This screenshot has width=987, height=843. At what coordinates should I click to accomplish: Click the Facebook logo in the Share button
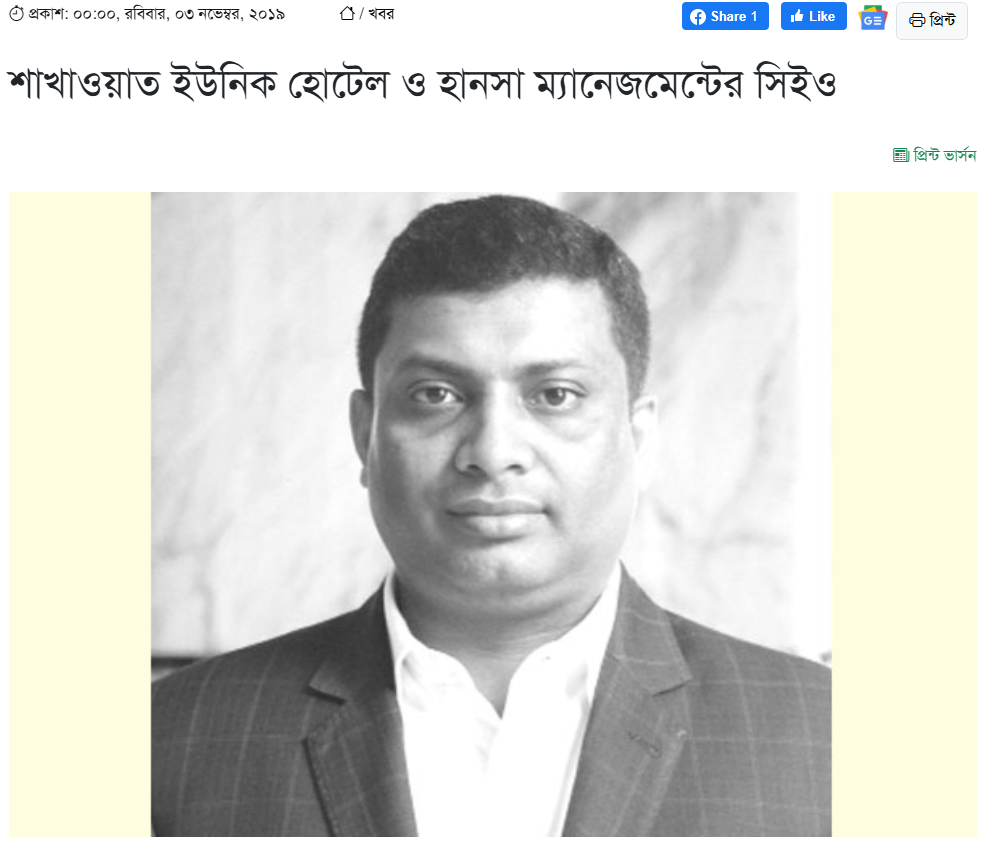697,17
